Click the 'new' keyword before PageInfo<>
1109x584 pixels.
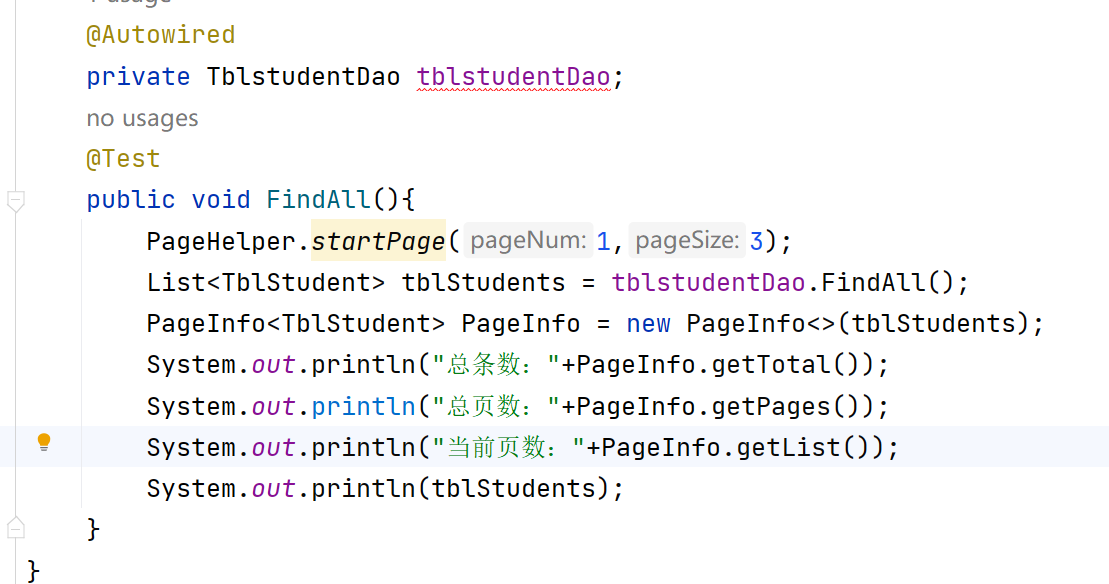point(649,324)
